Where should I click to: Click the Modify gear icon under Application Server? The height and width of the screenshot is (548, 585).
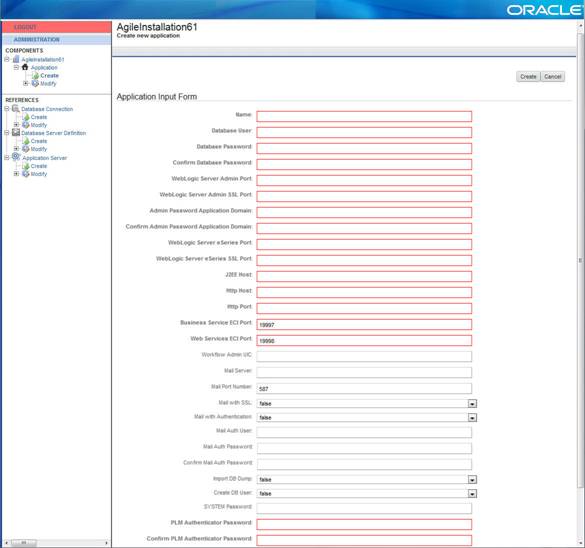(x=26, y=174)
